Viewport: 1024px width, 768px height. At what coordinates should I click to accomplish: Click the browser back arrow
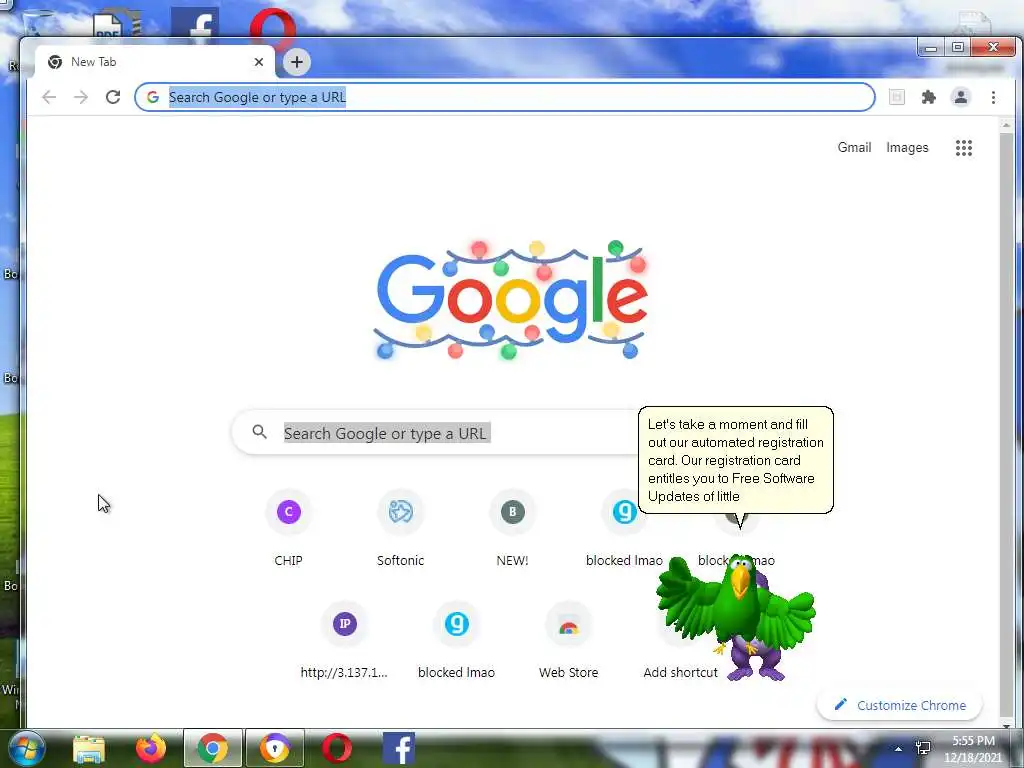(x=49, y=97)
